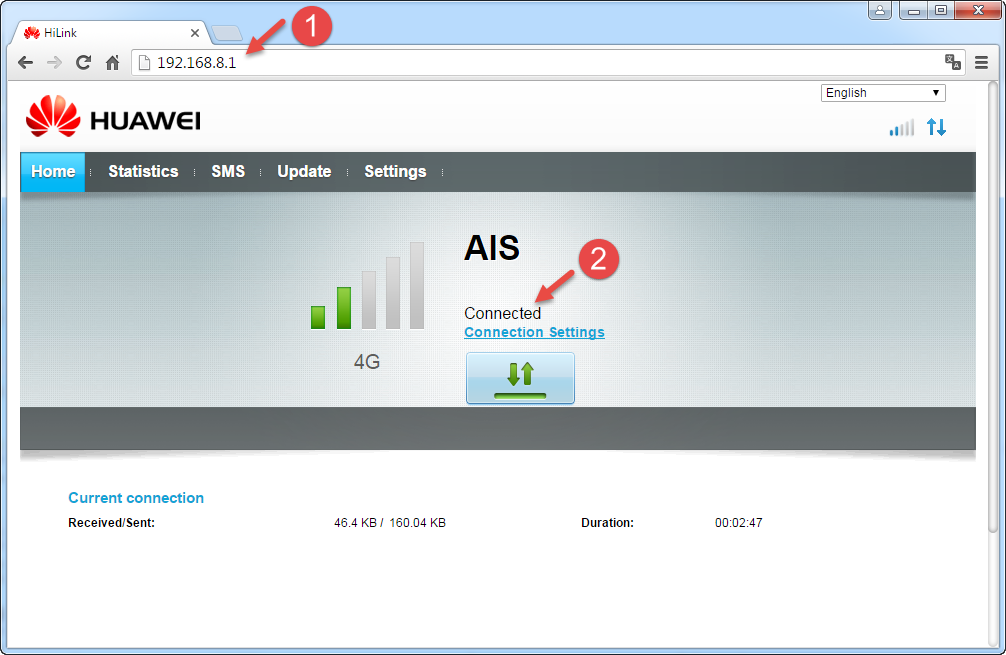Open the English language dropdown
The width and height of the screenshot is (1006, 655).
[883, 93]
